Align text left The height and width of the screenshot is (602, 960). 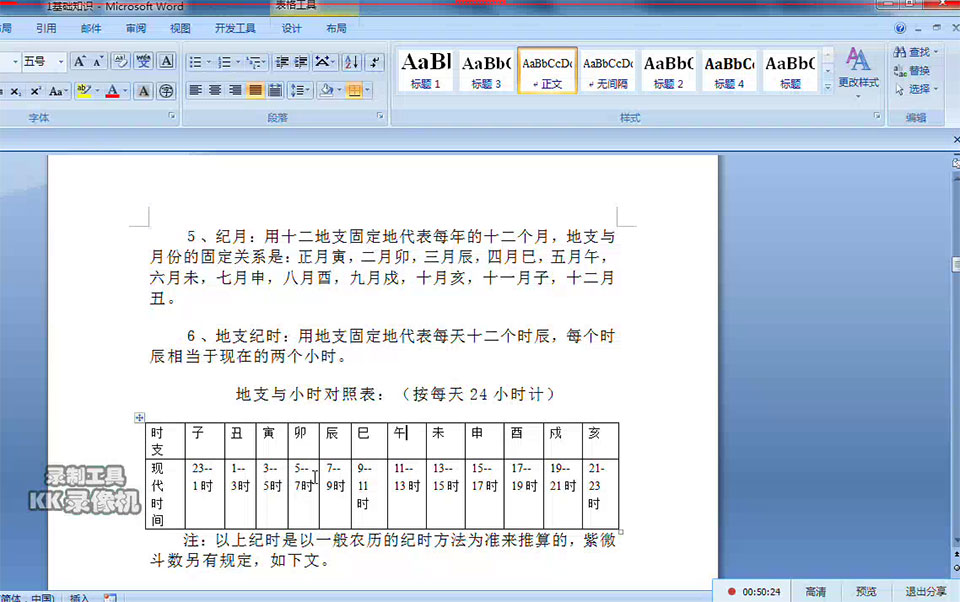195,91
